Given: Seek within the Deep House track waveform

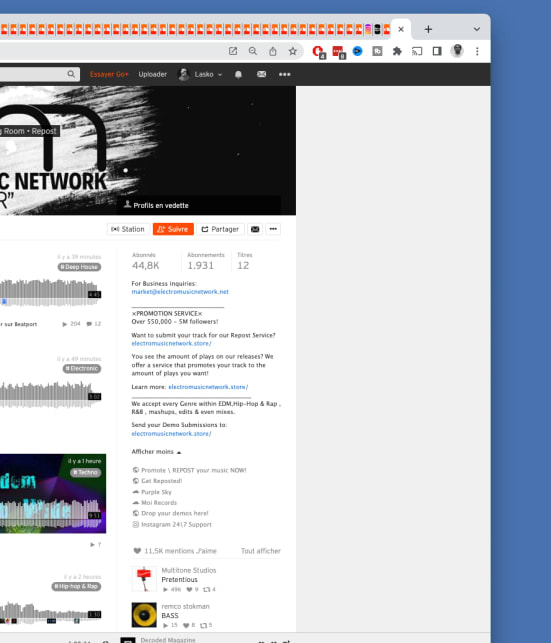Looking at the screenshot, I should click(50, 293).
